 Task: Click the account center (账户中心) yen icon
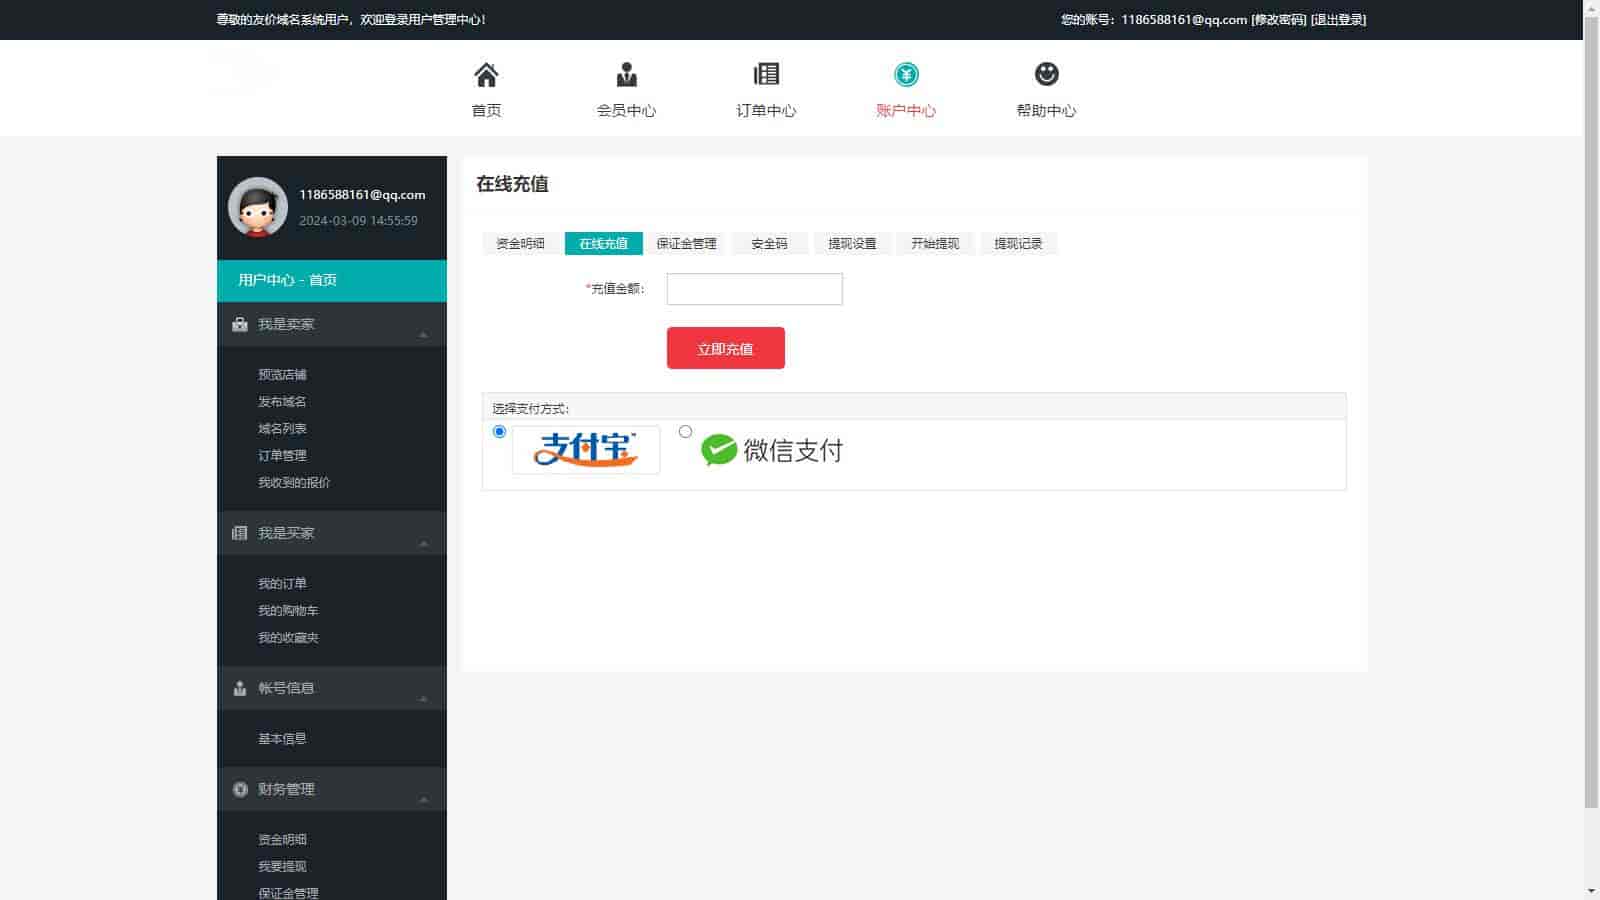906,75
